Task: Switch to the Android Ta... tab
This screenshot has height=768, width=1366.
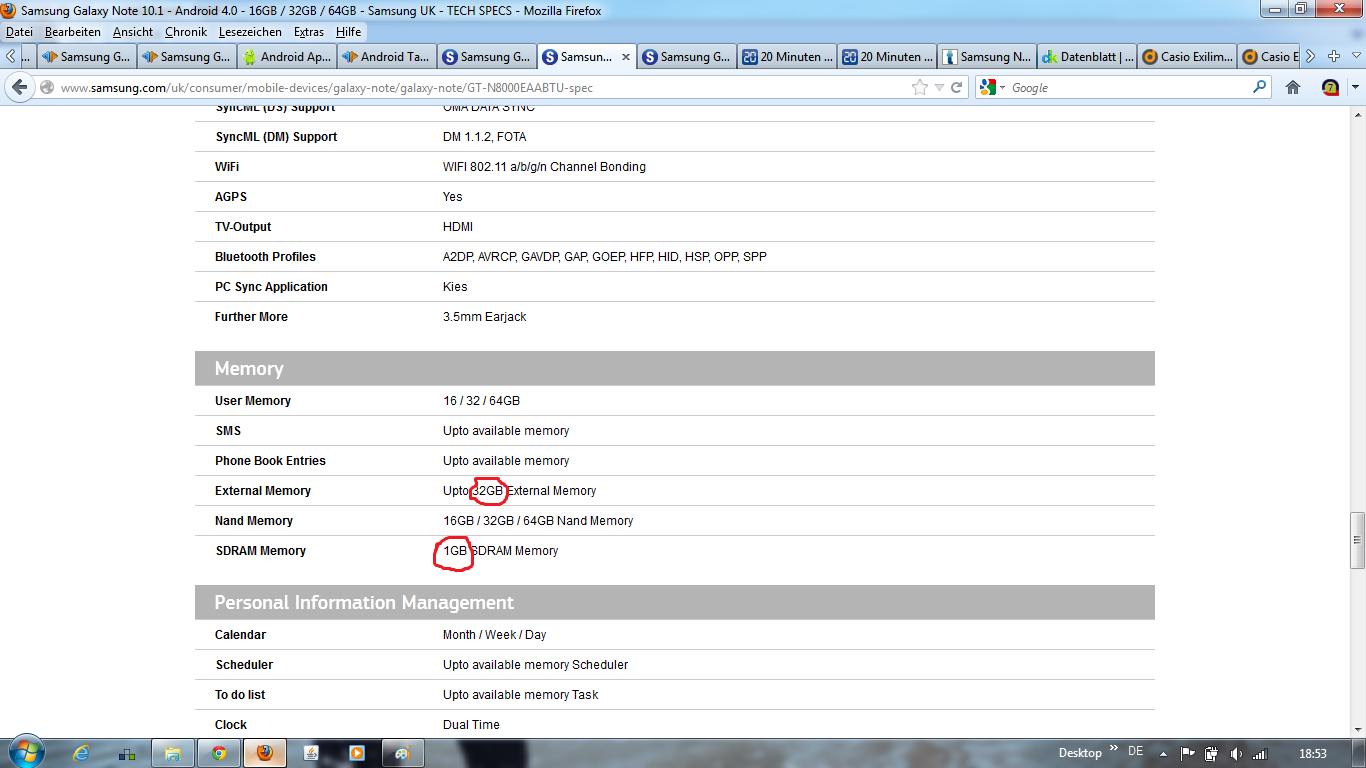Action: coord(387,57)
